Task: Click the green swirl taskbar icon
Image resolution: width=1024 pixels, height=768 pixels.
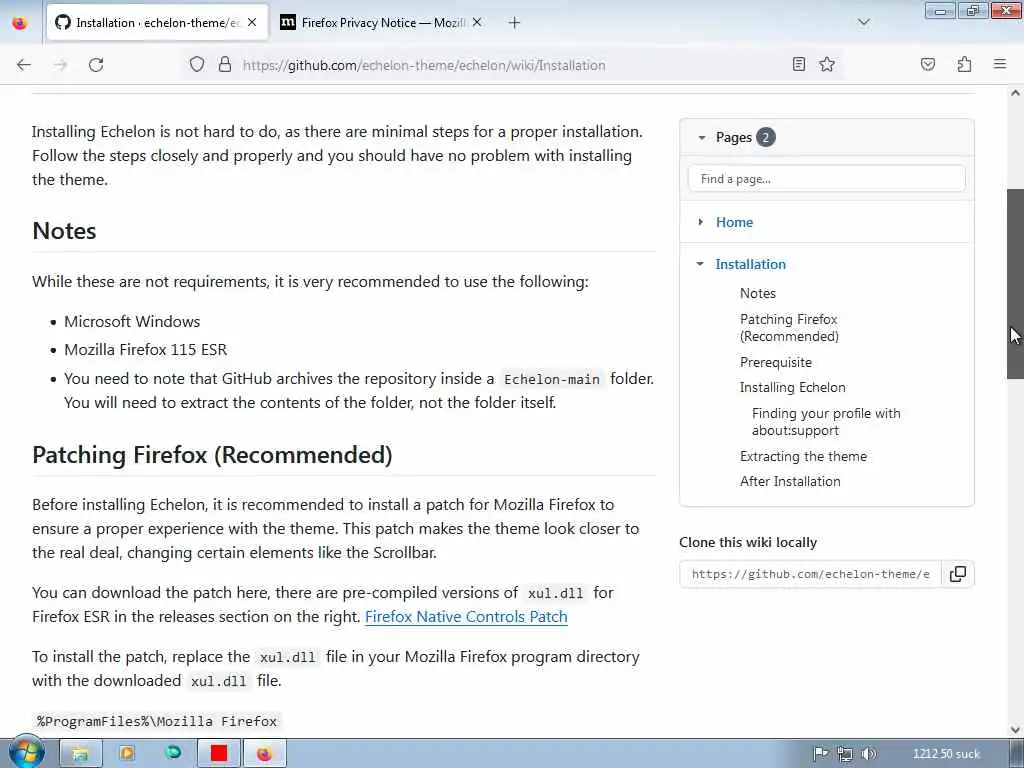Action: click(173, 754)
